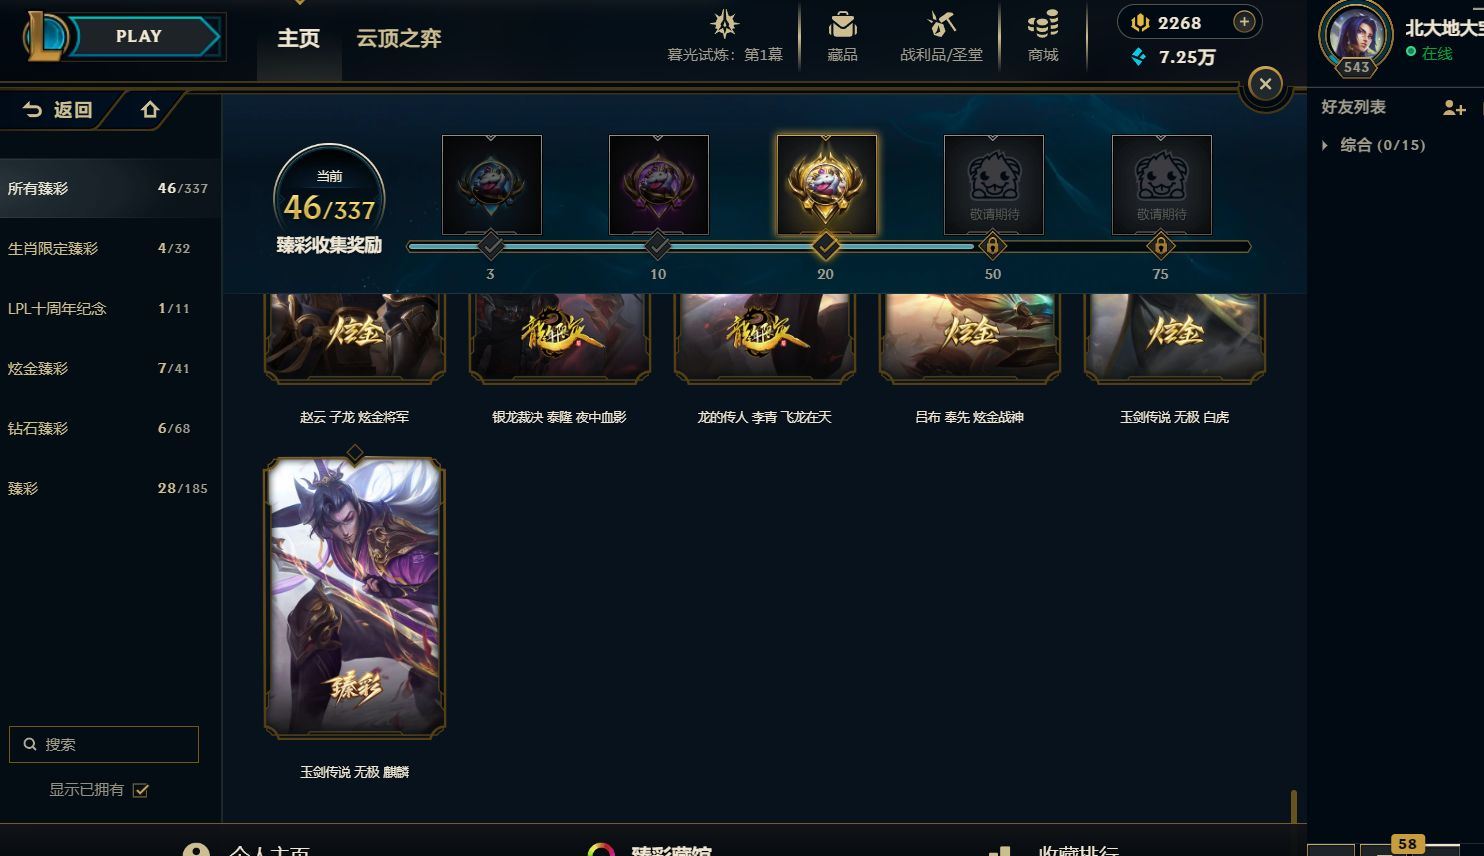Screen dimensions: 1484x856
Task: Click the 搜索 search input field
Action: [104, 744]
